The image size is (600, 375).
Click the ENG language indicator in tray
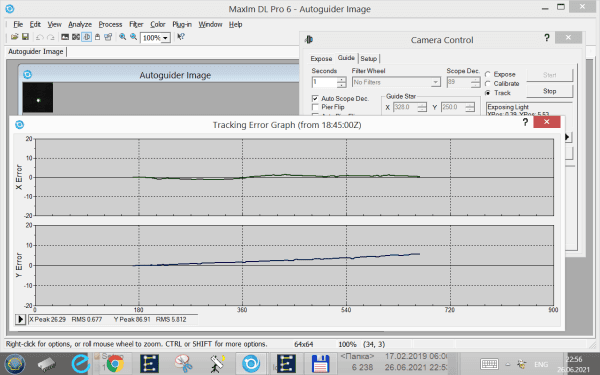coord(541,364)
